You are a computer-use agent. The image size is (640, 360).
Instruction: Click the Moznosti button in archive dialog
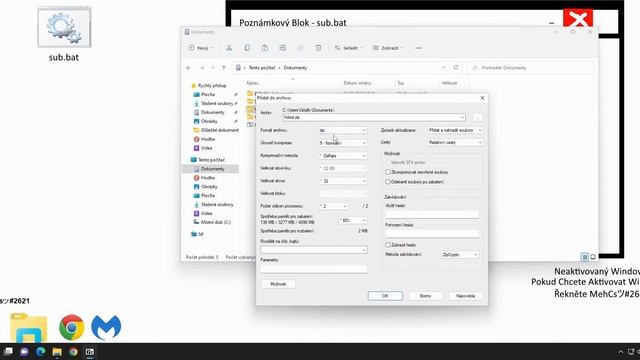coord(278,284)
